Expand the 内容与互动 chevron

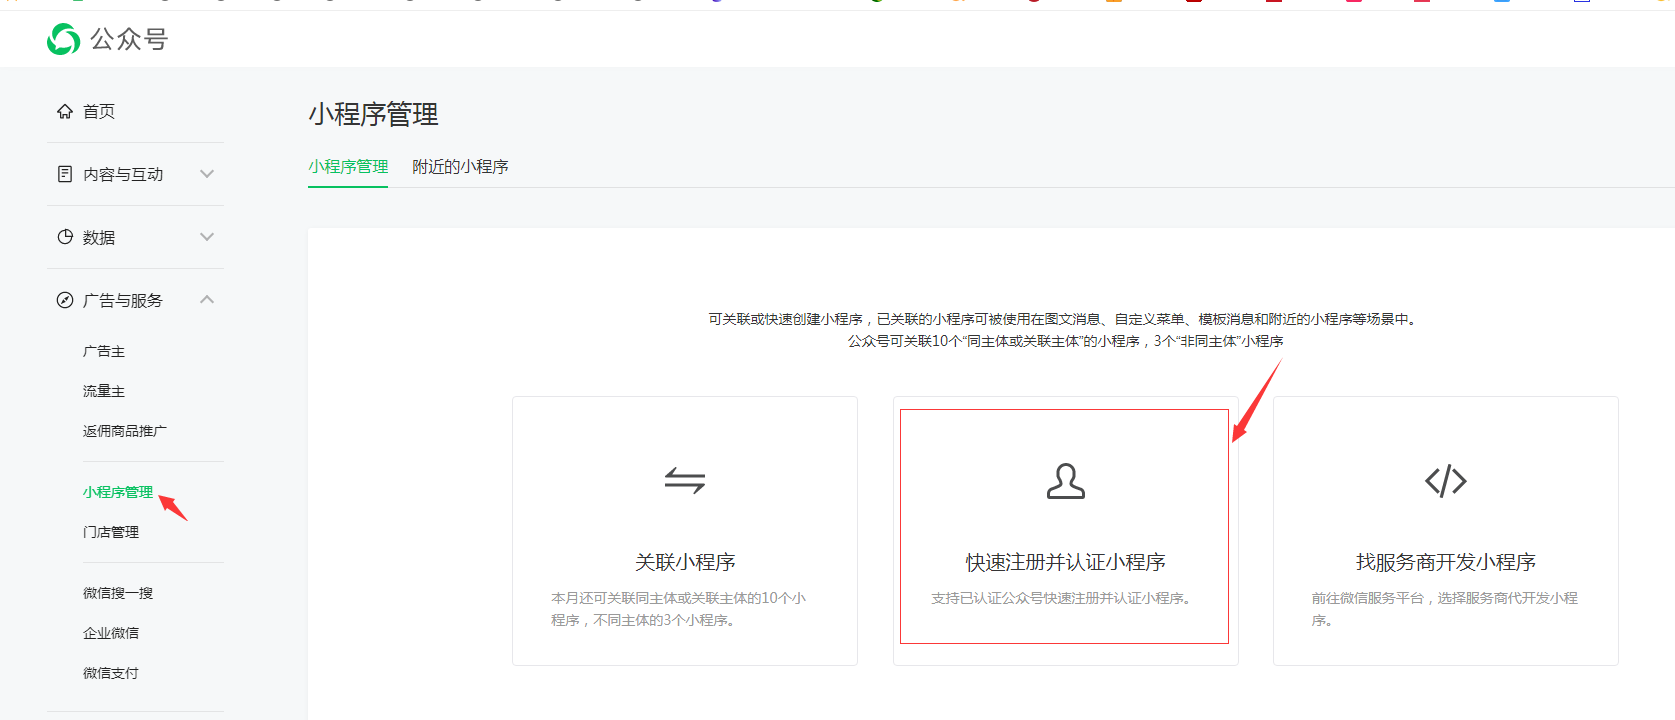[207, 174]
